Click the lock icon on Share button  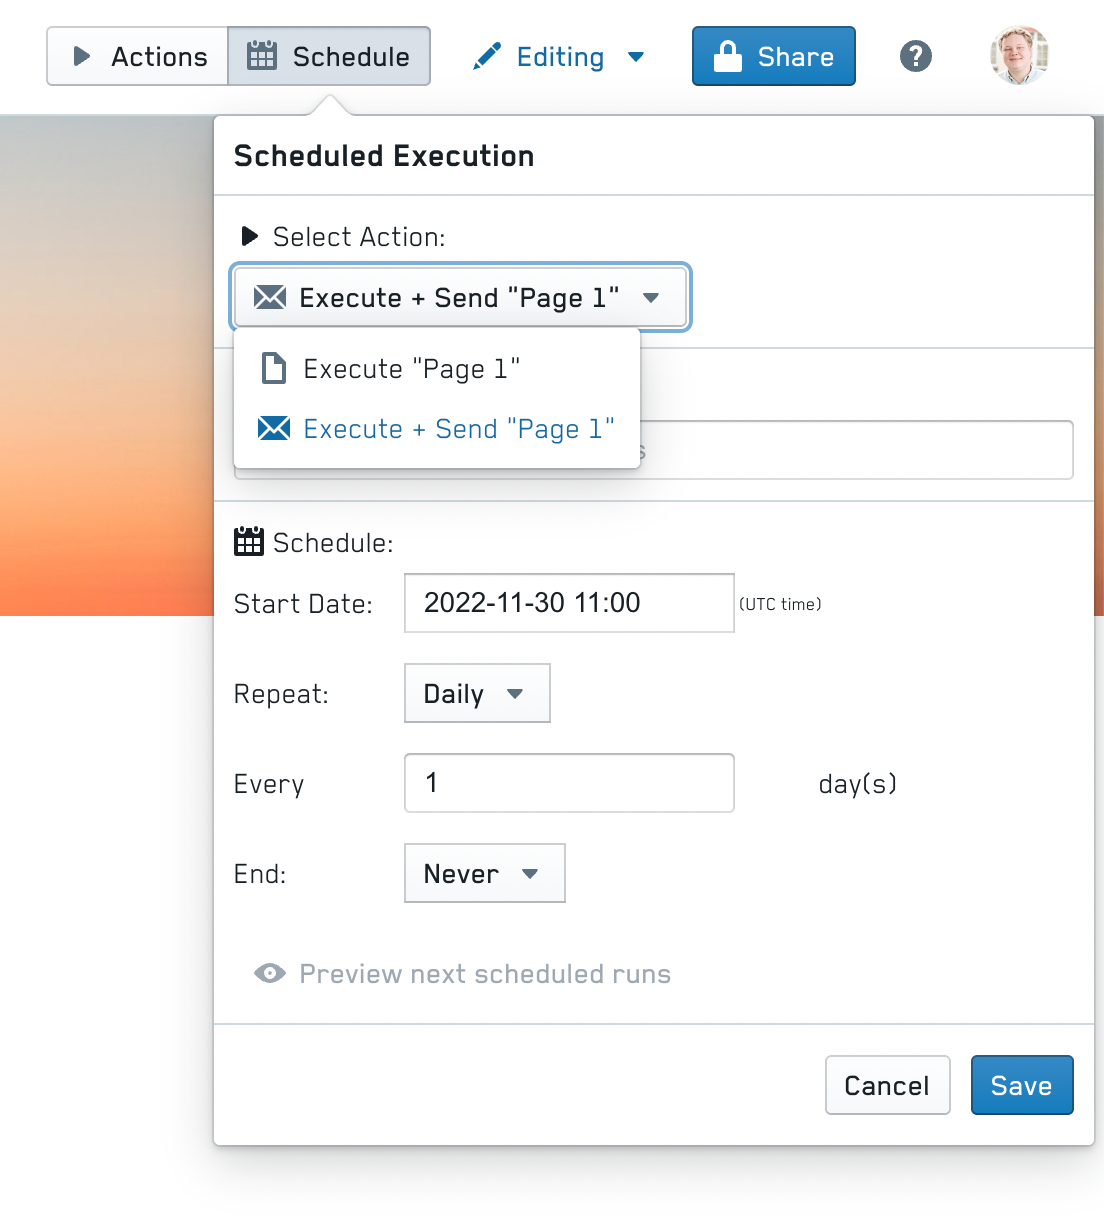tap(728, 56)
